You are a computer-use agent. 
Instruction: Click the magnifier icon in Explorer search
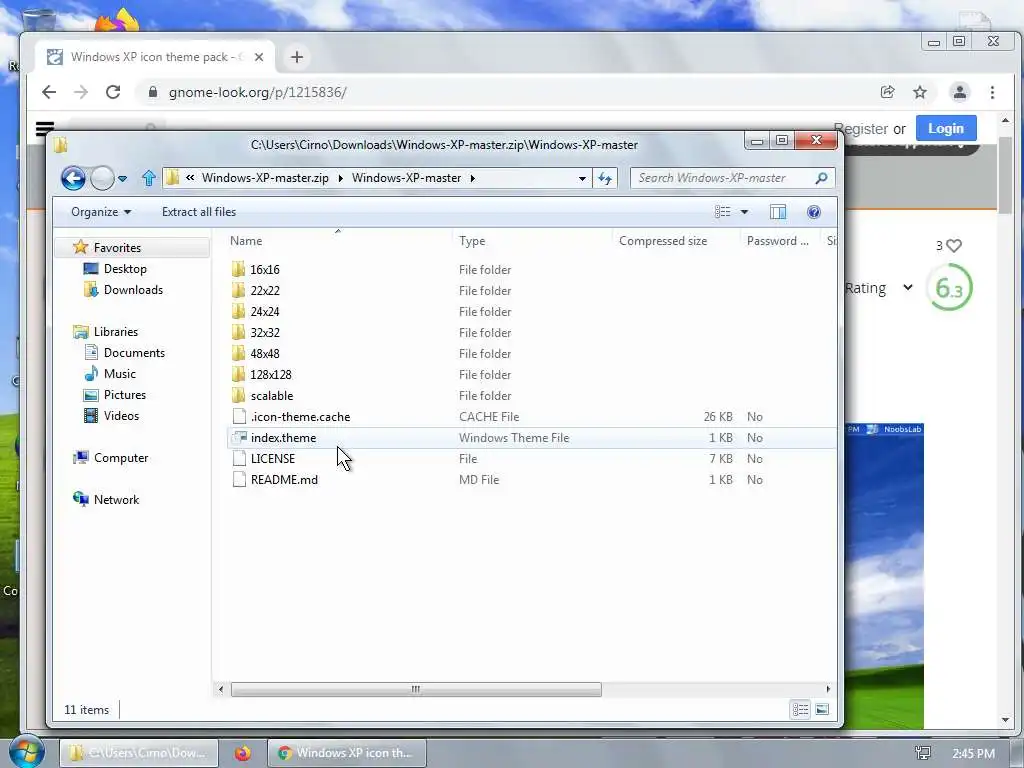pos(822,178)
